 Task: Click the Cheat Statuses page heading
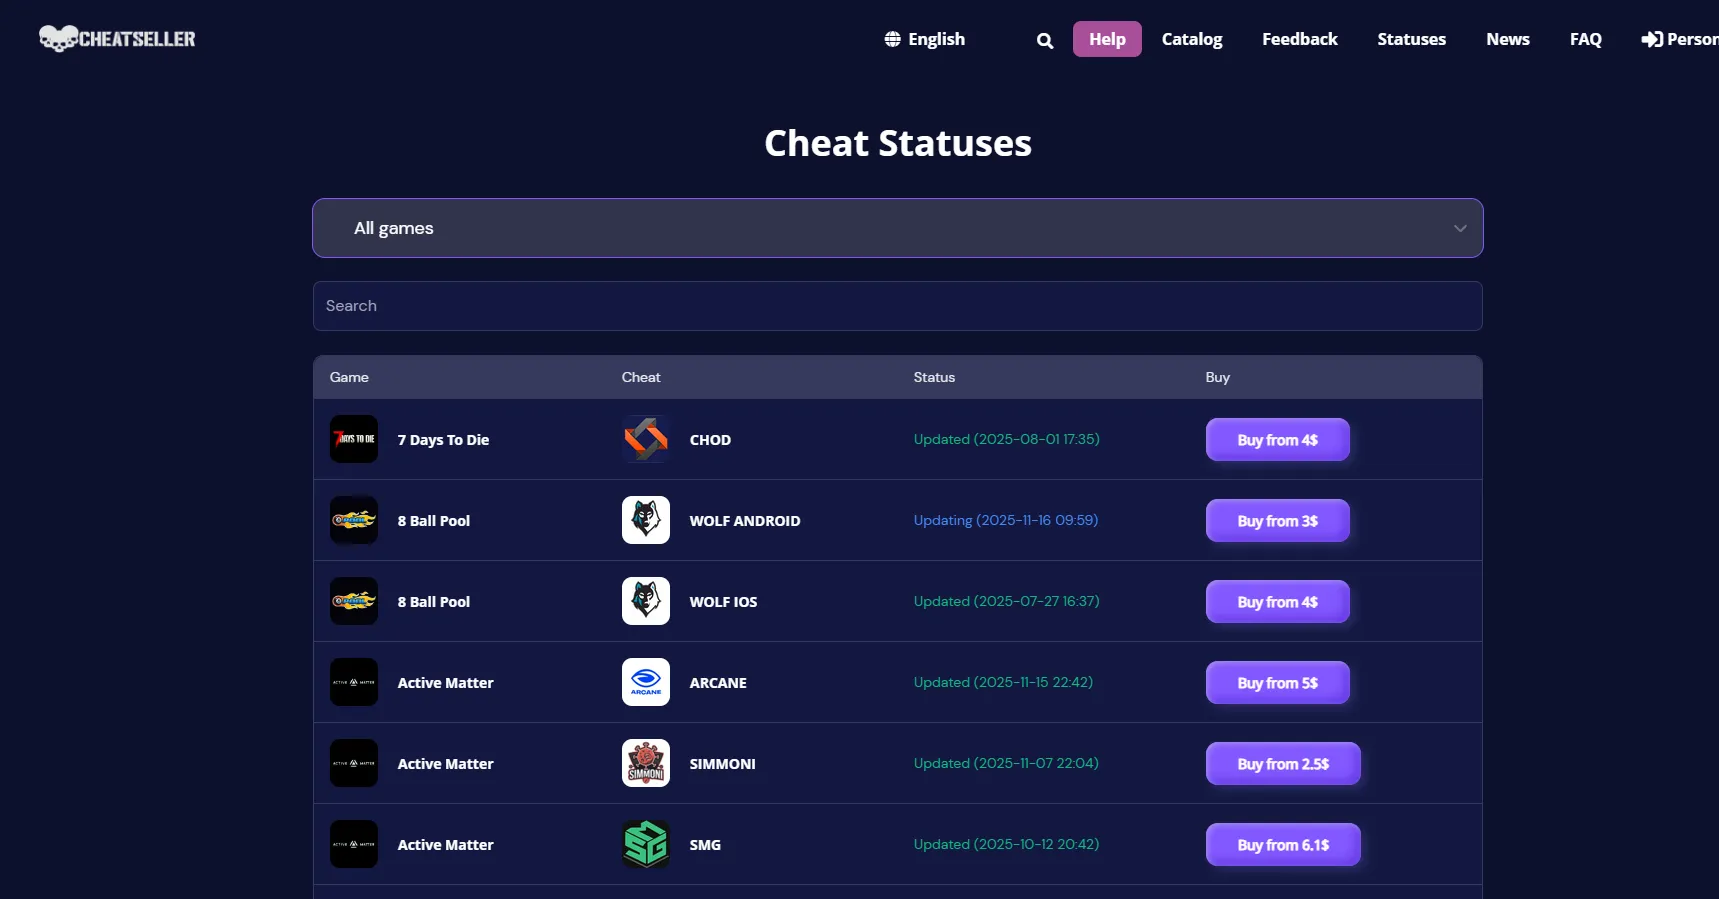click(898, 143)
